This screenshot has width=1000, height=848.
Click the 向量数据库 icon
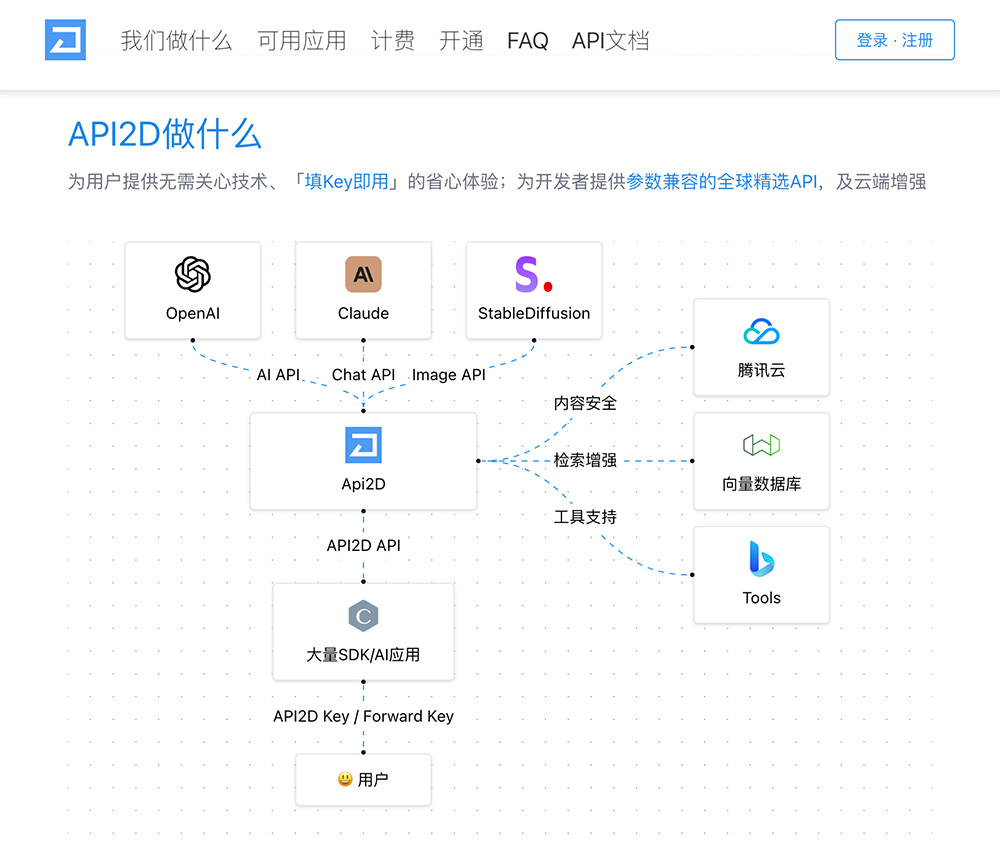(761, 445)
